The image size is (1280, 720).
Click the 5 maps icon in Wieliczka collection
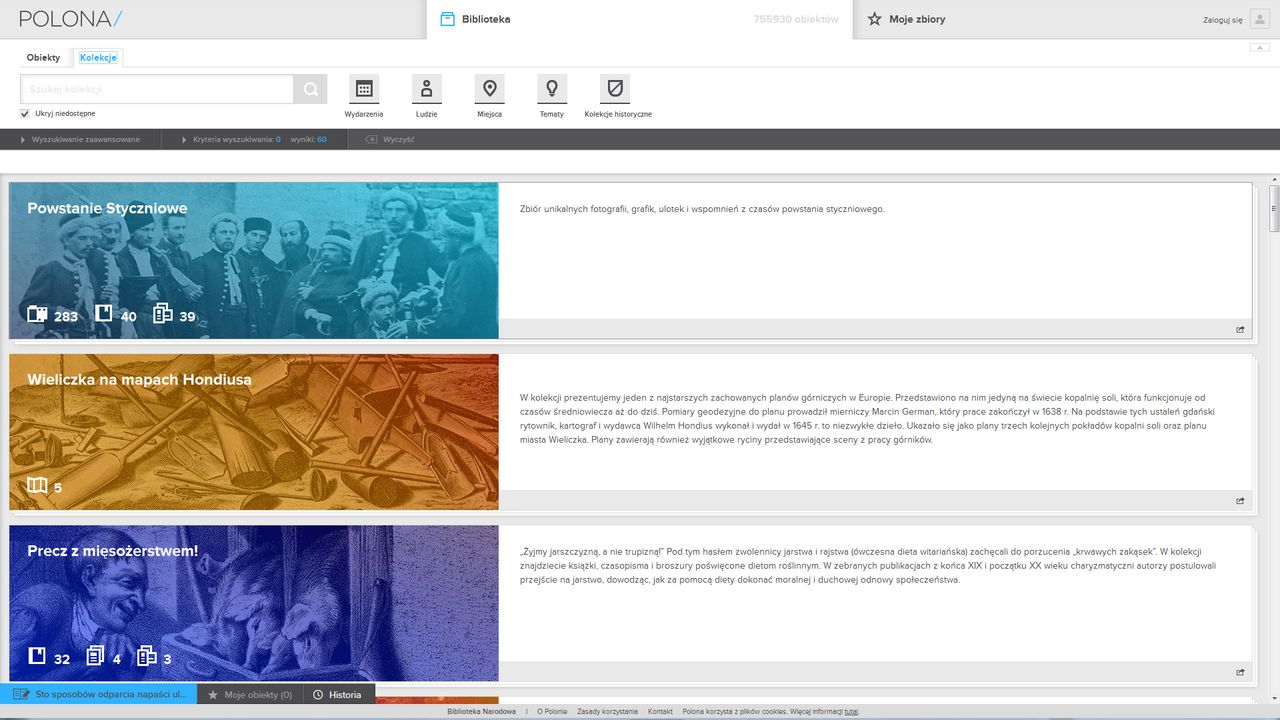coord(37,486)
